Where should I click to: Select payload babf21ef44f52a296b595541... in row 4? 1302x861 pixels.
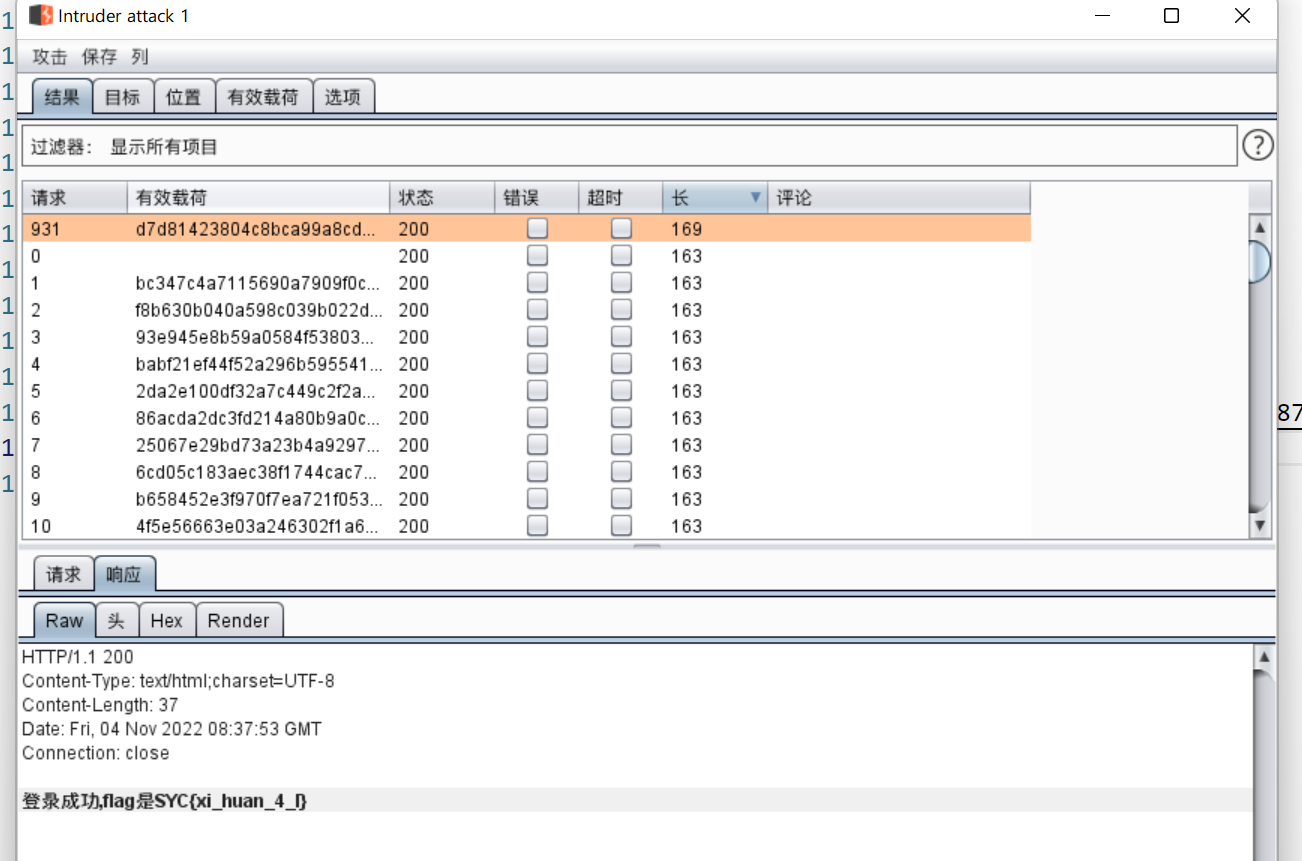pos(258,364)
